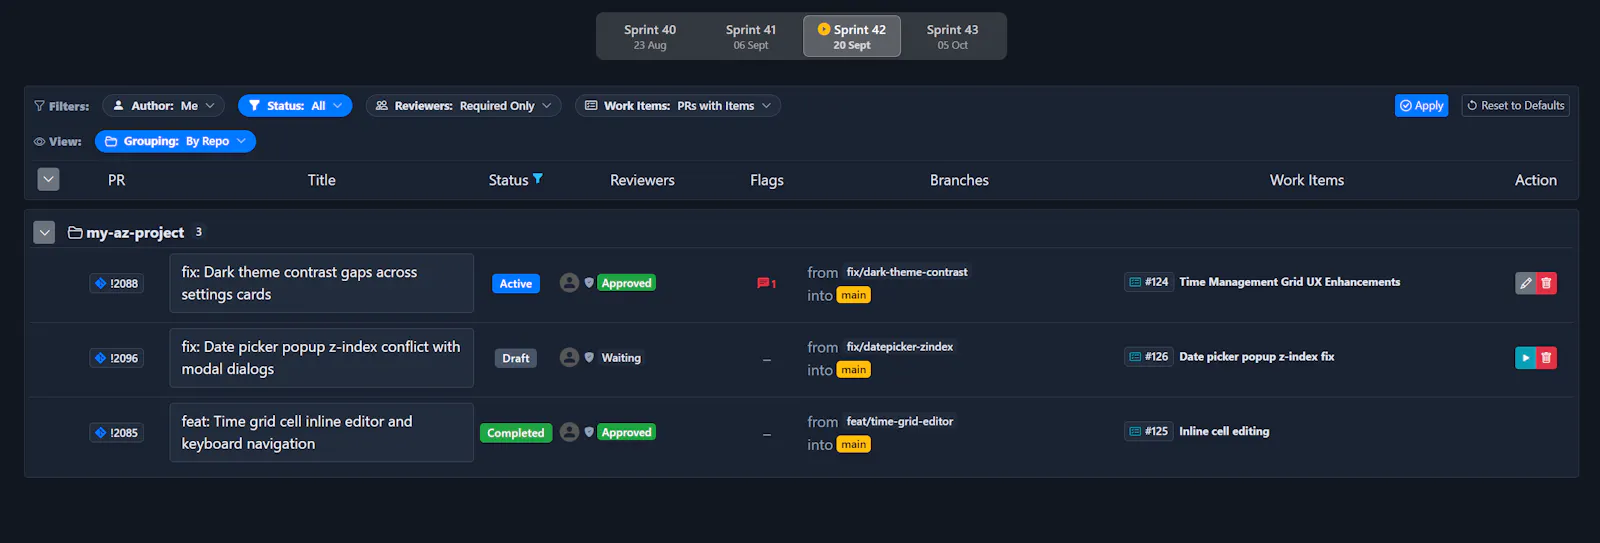Click the my-az-project group name

pos(135,233)
